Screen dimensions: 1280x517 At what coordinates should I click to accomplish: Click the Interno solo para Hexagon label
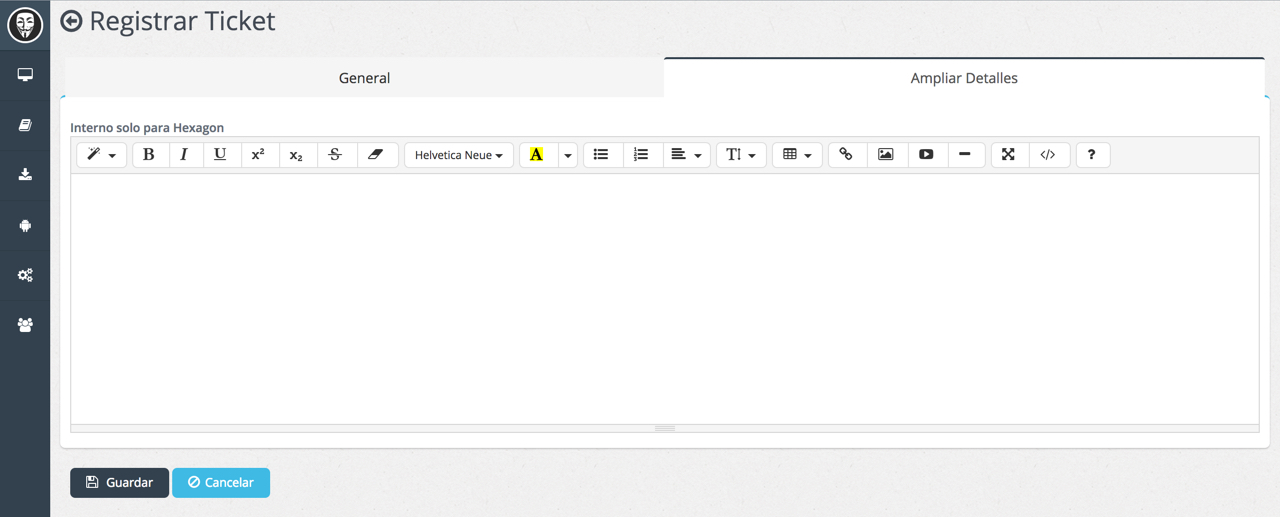(147, 128)
